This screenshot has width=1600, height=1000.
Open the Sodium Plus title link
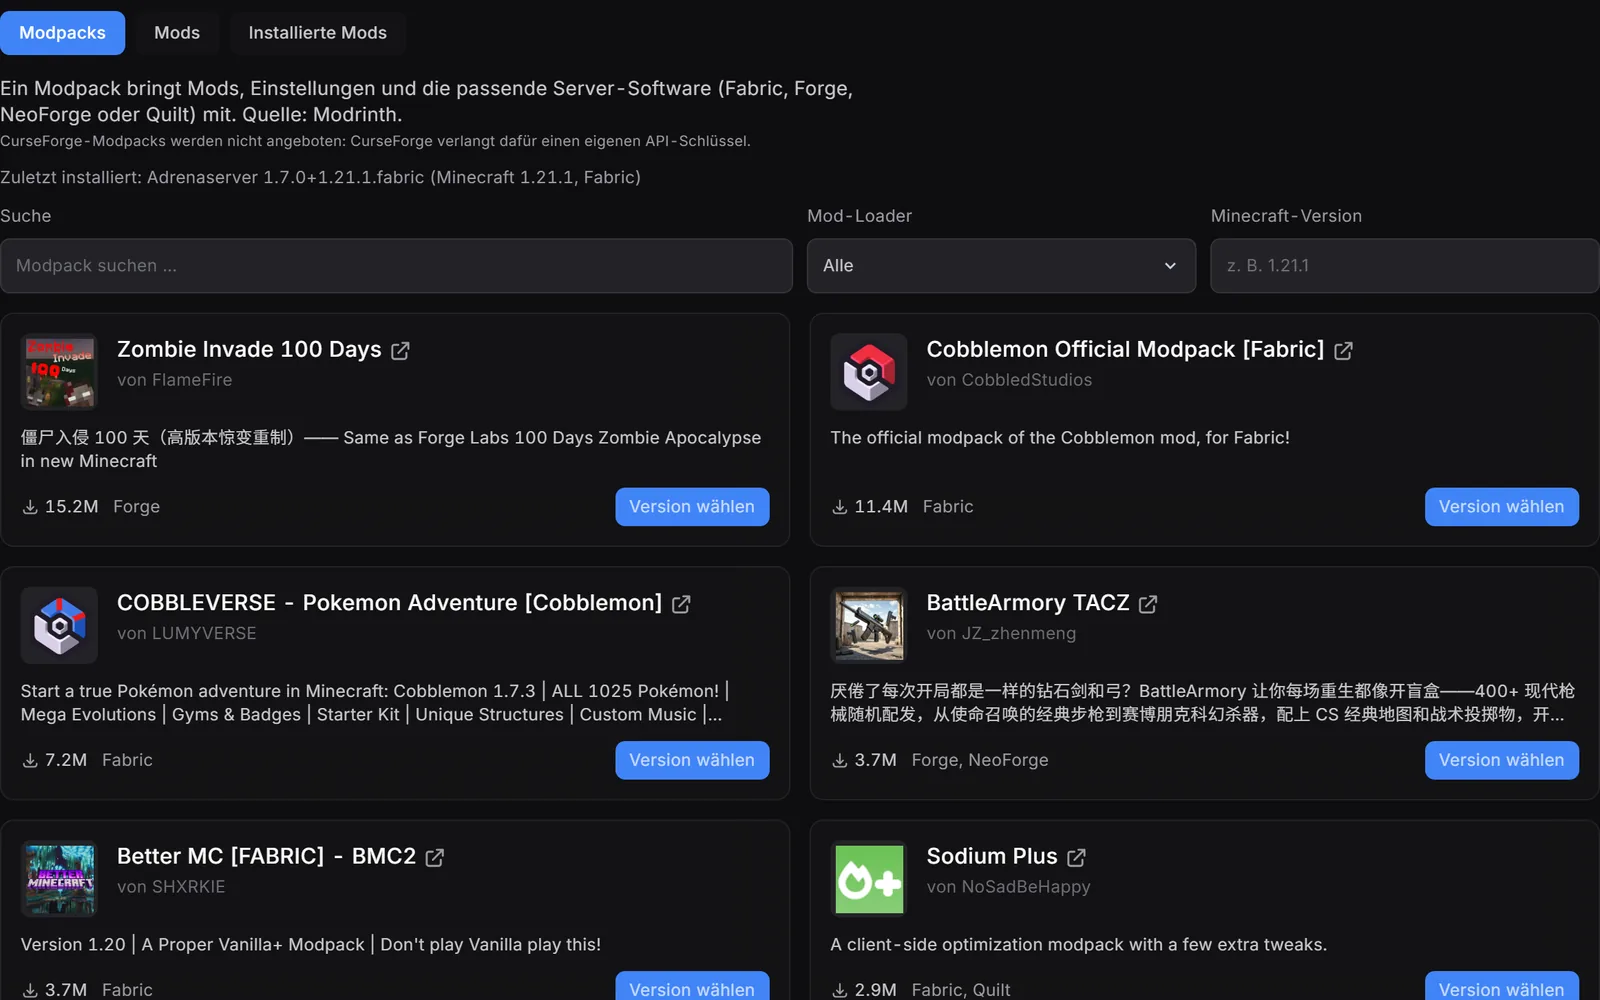pyautogui.click(x=992, y=857)
